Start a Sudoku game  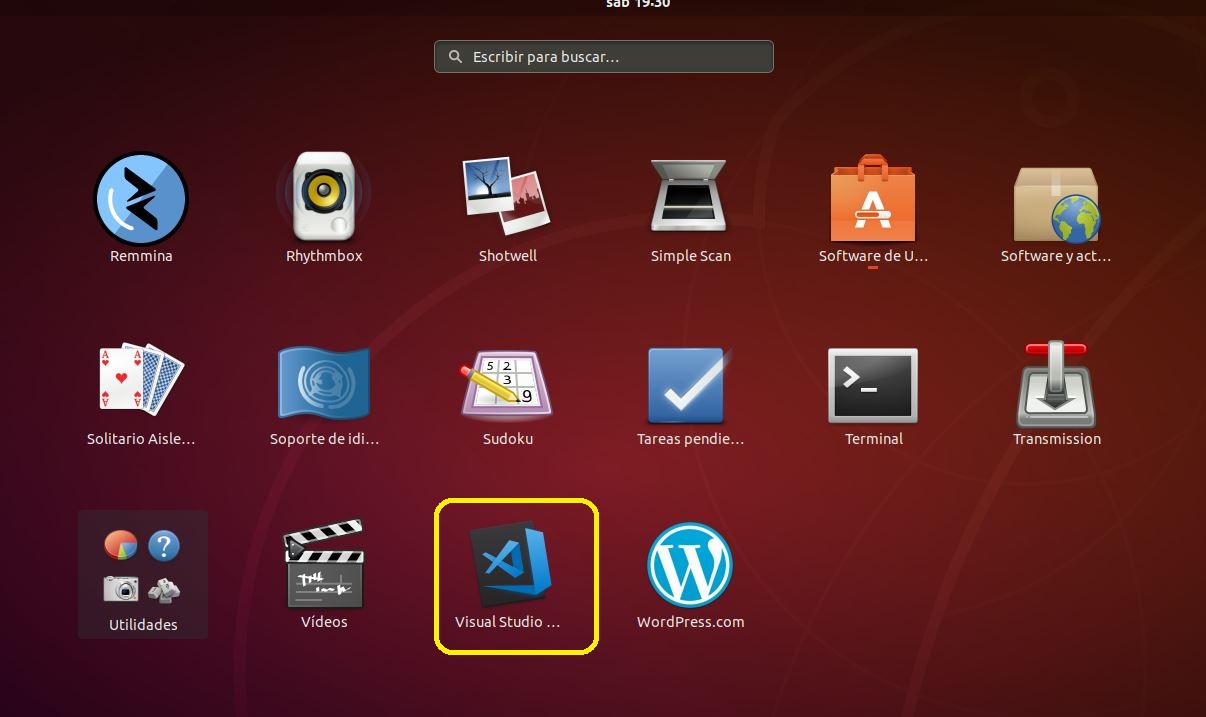click(506, 380)
